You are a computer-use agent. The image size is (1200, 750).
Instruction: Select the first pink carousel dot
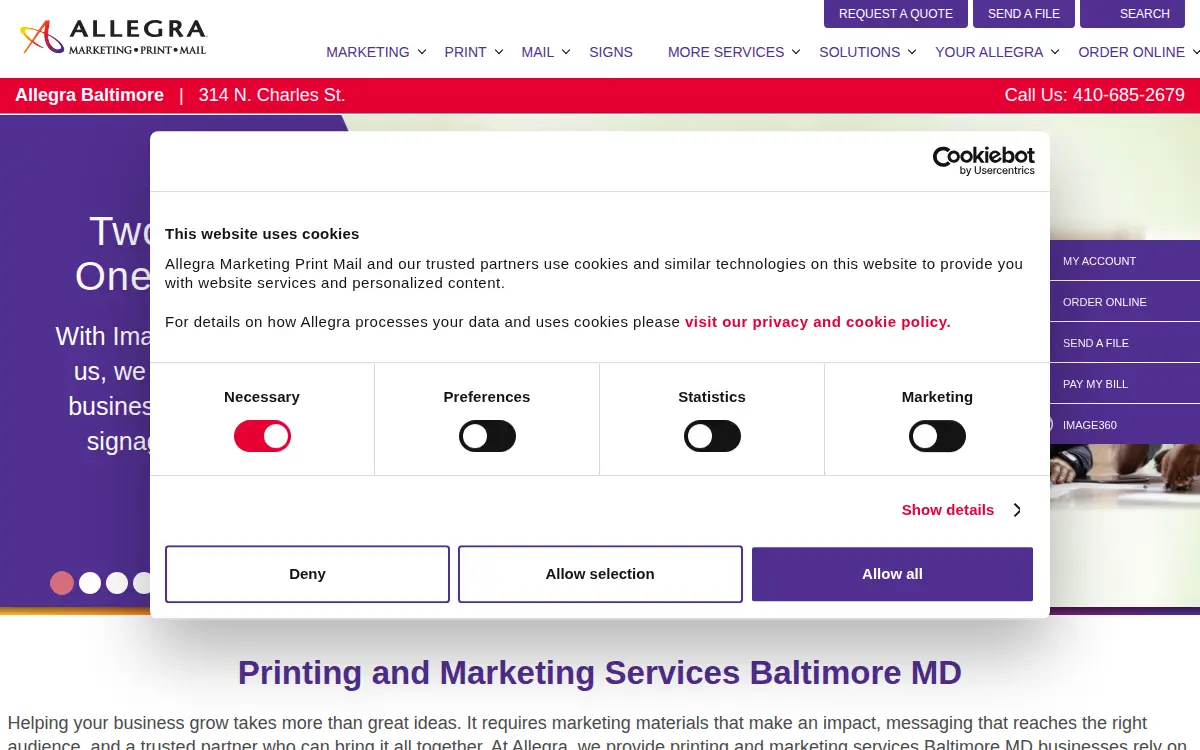coord(62,583)
